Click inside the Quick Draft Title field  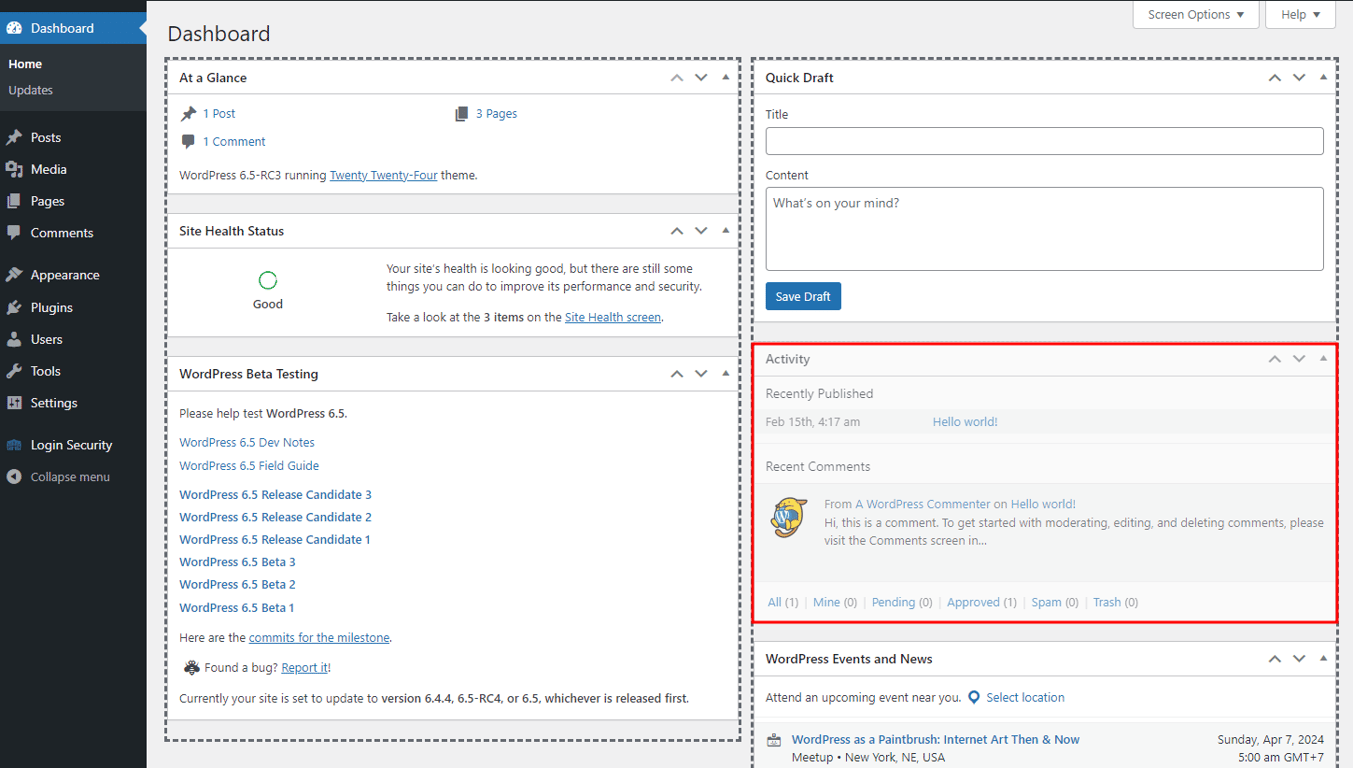pyautogui.click(x=1043, y=140)
